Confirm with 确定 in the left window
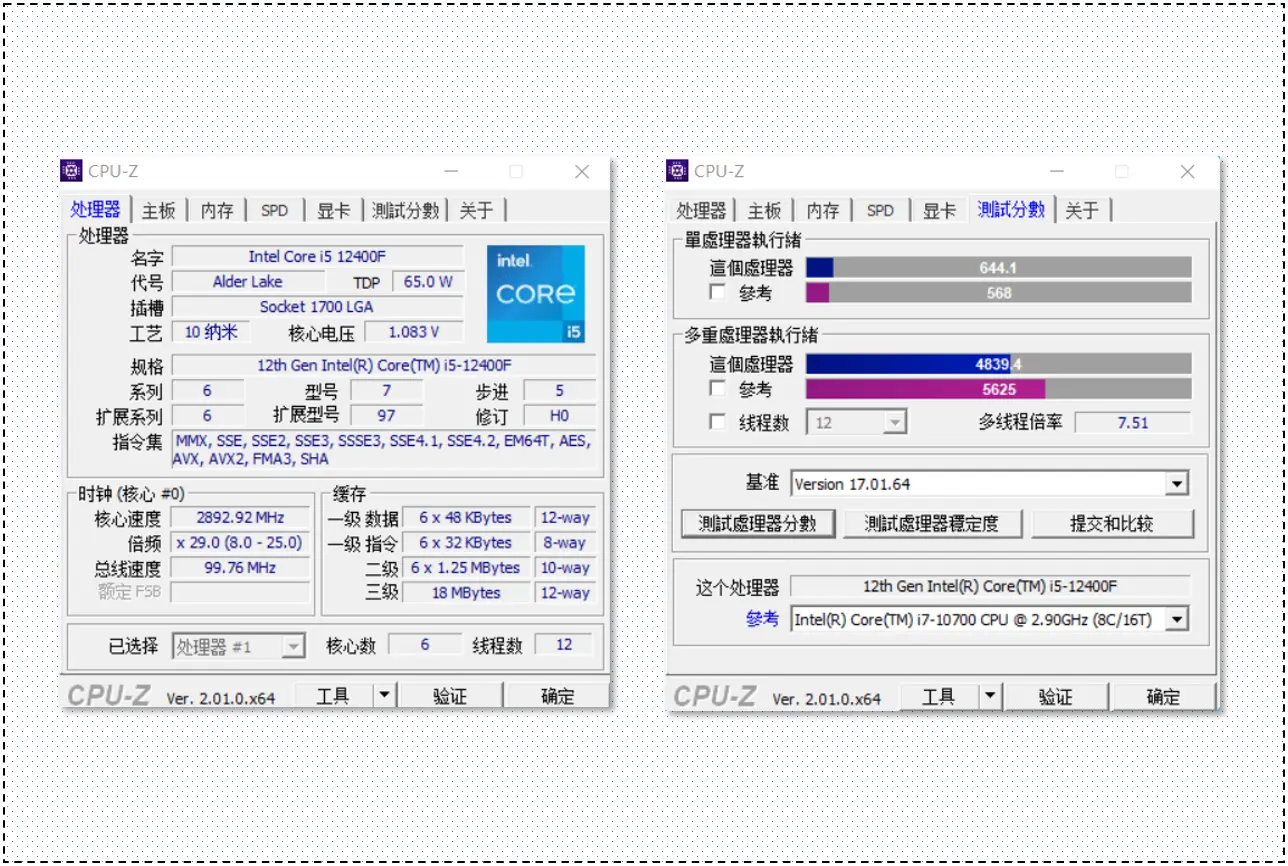This screenshot has width=1288, height=866. tap(557, 696)
